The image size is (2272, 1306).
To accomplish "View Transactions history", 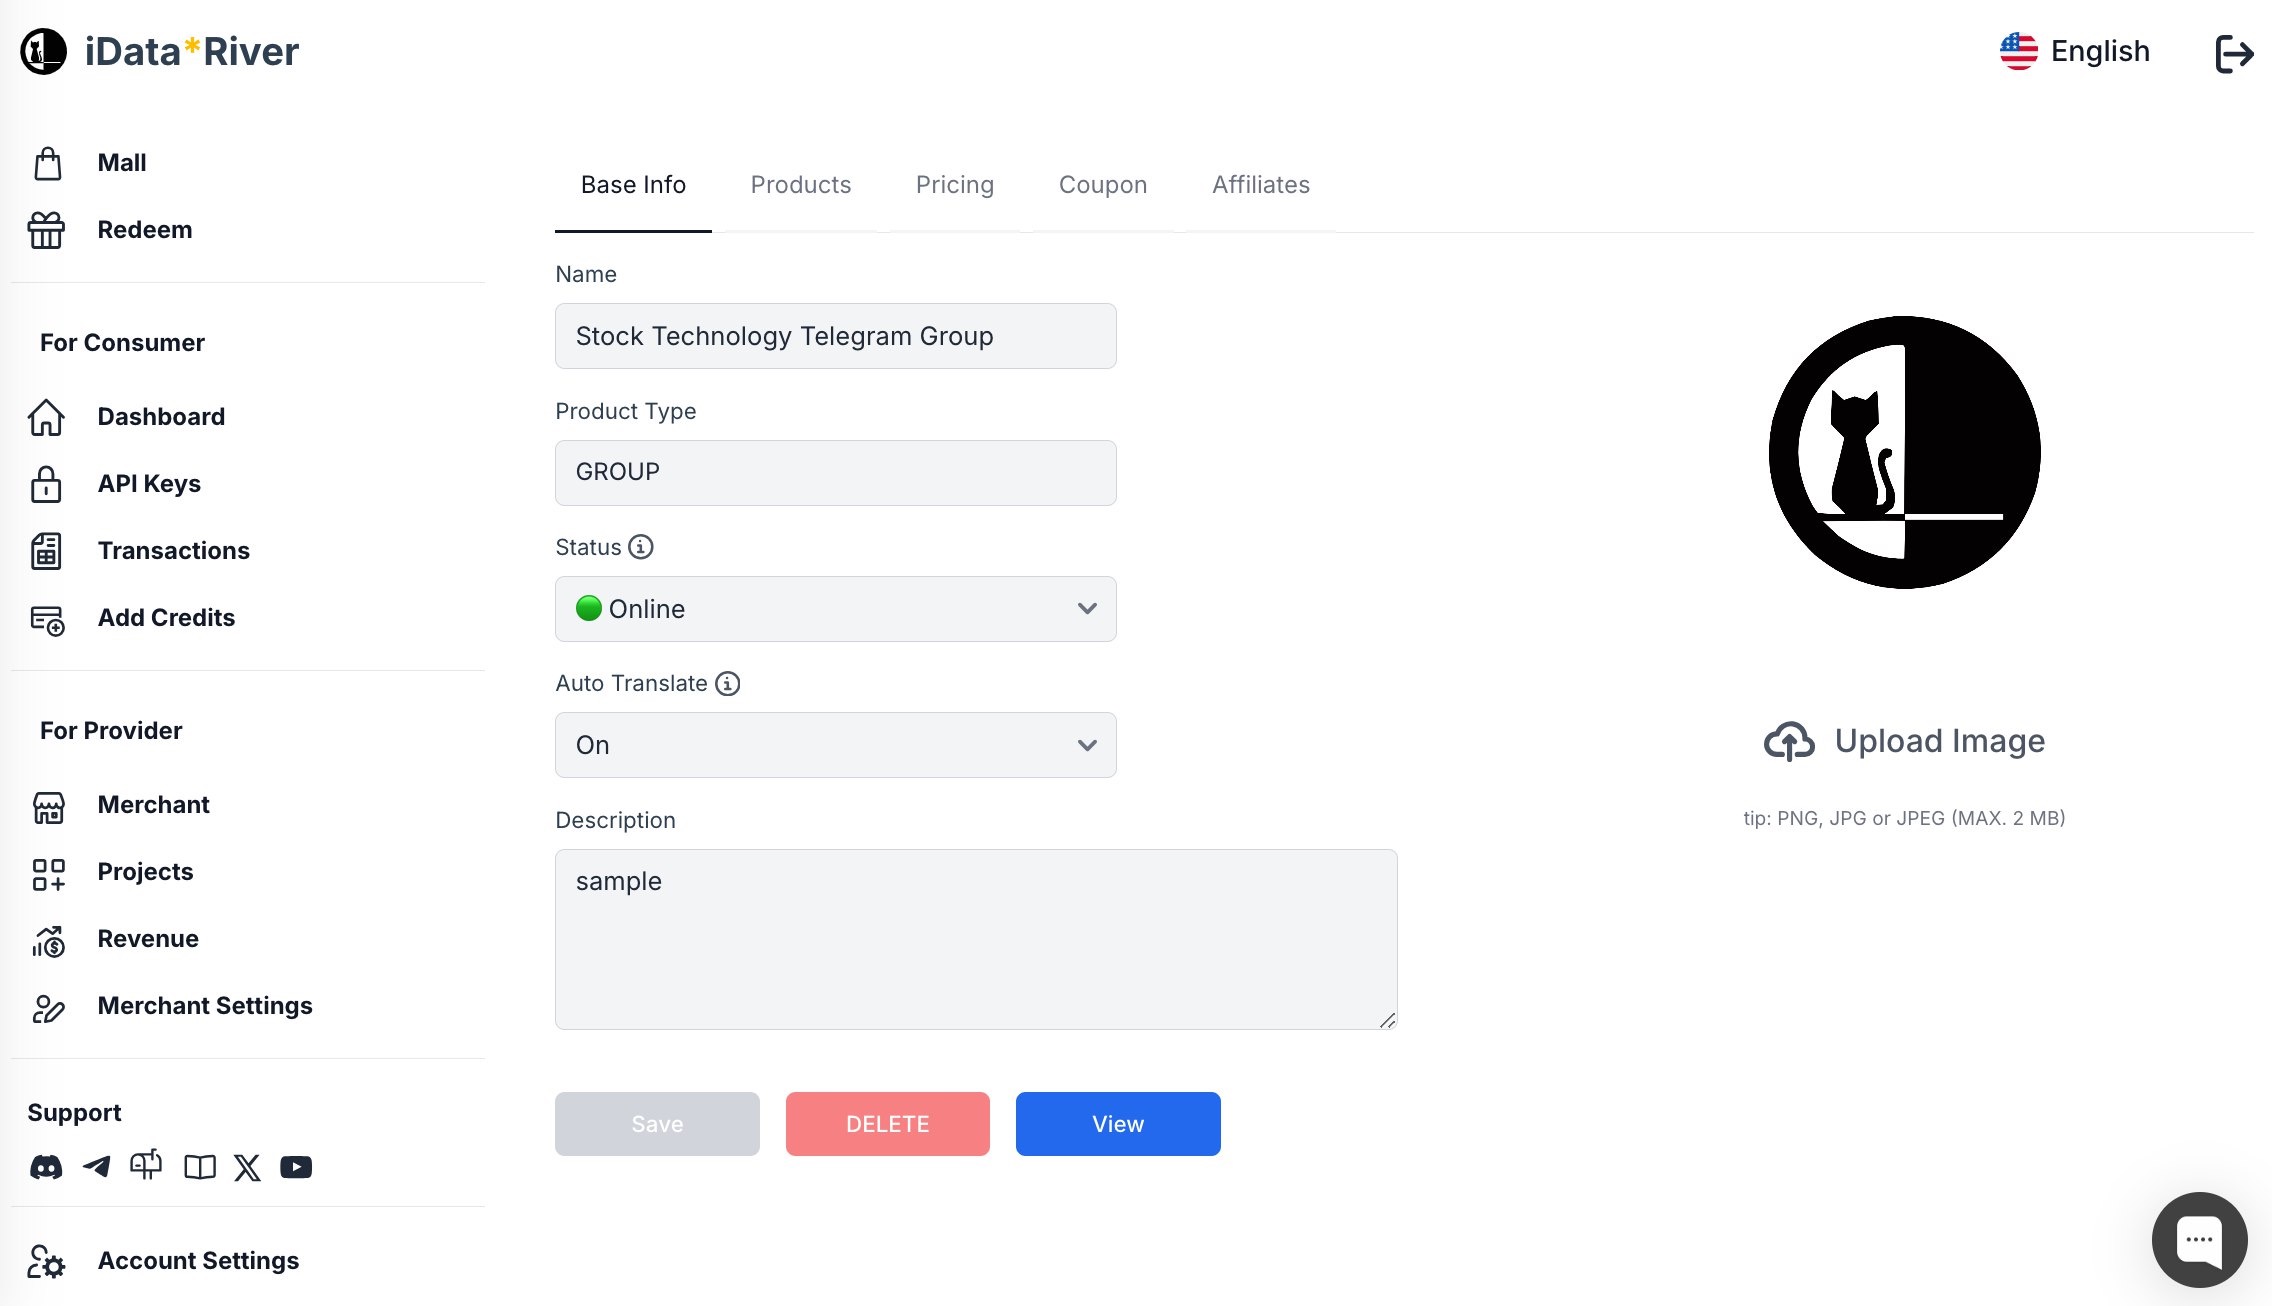I will 173,549.
